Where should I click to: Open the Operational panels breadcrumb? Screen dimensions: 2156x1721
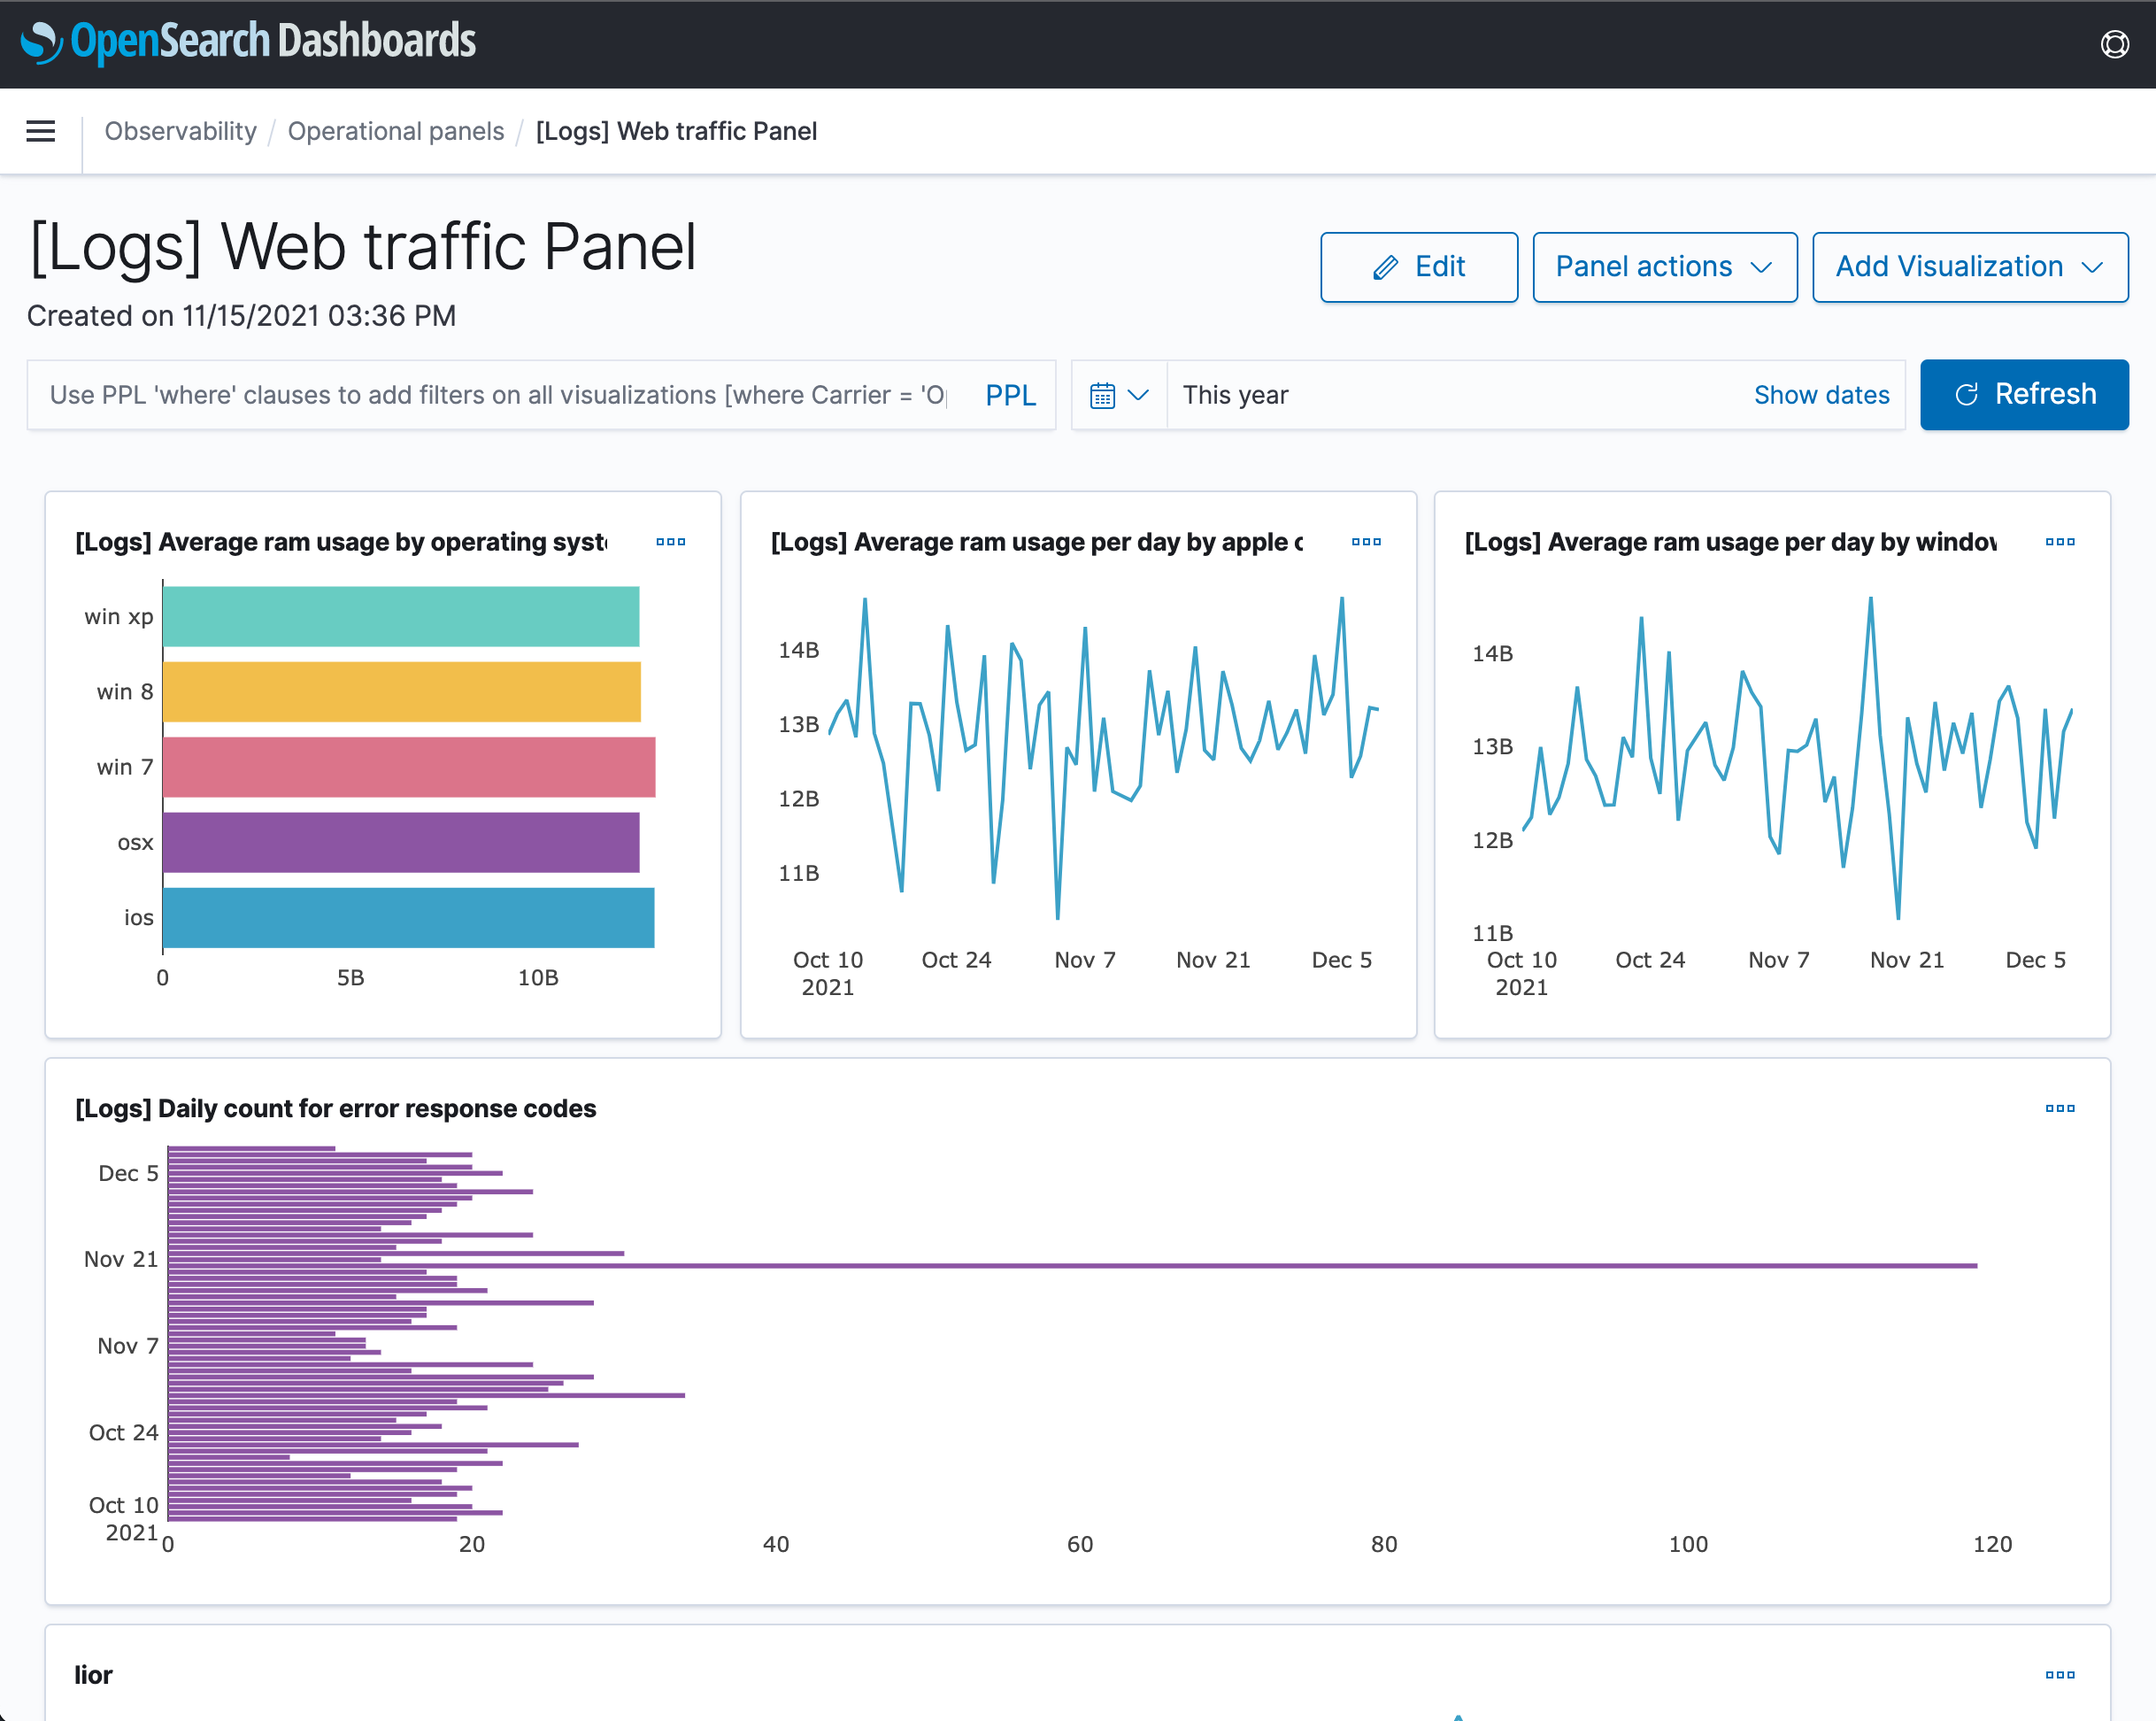pos(396,131)
